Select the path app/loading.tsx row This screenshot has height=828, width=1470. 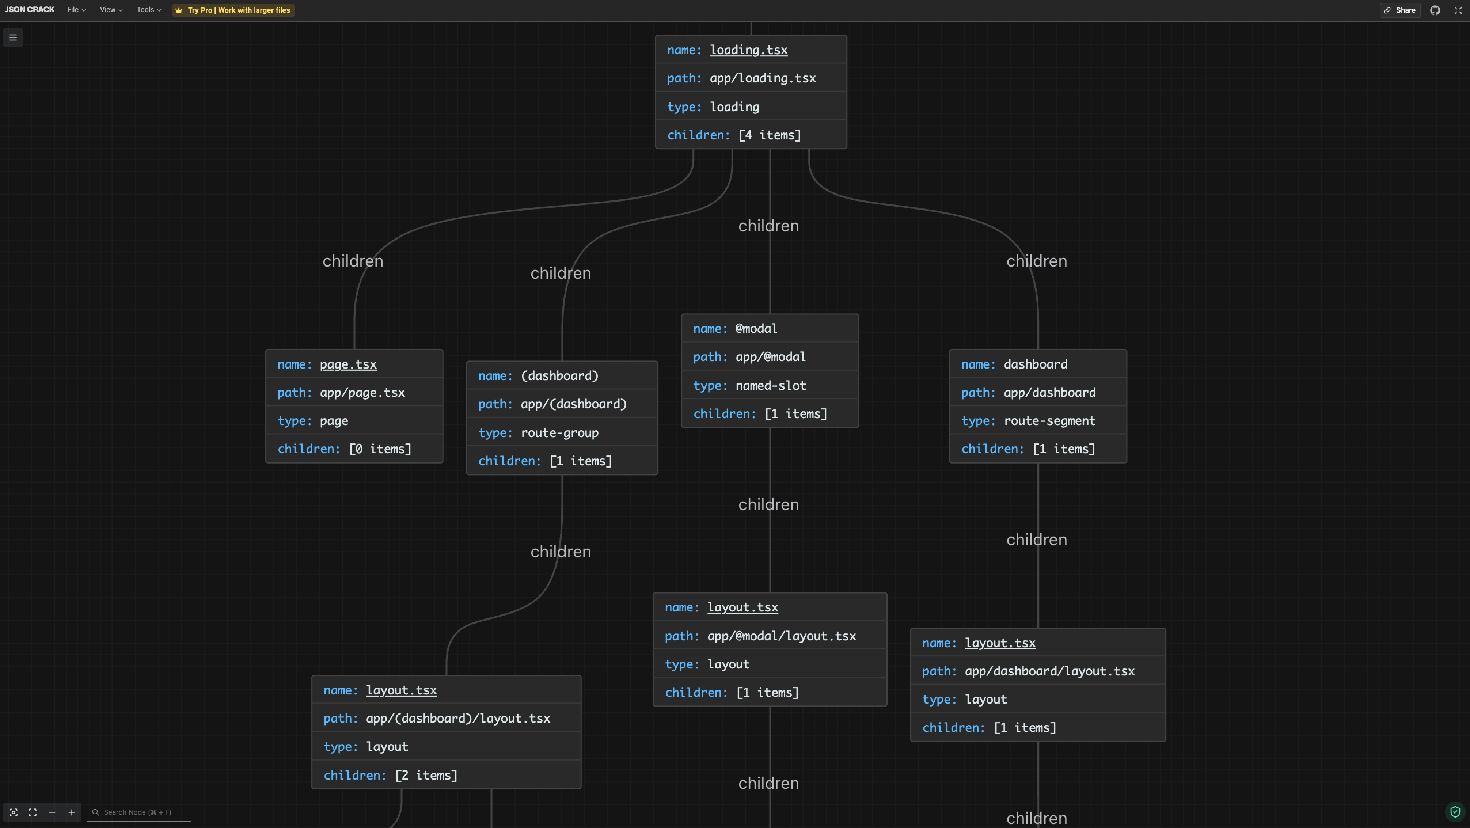pyautogui.click(x=751, y=78)
